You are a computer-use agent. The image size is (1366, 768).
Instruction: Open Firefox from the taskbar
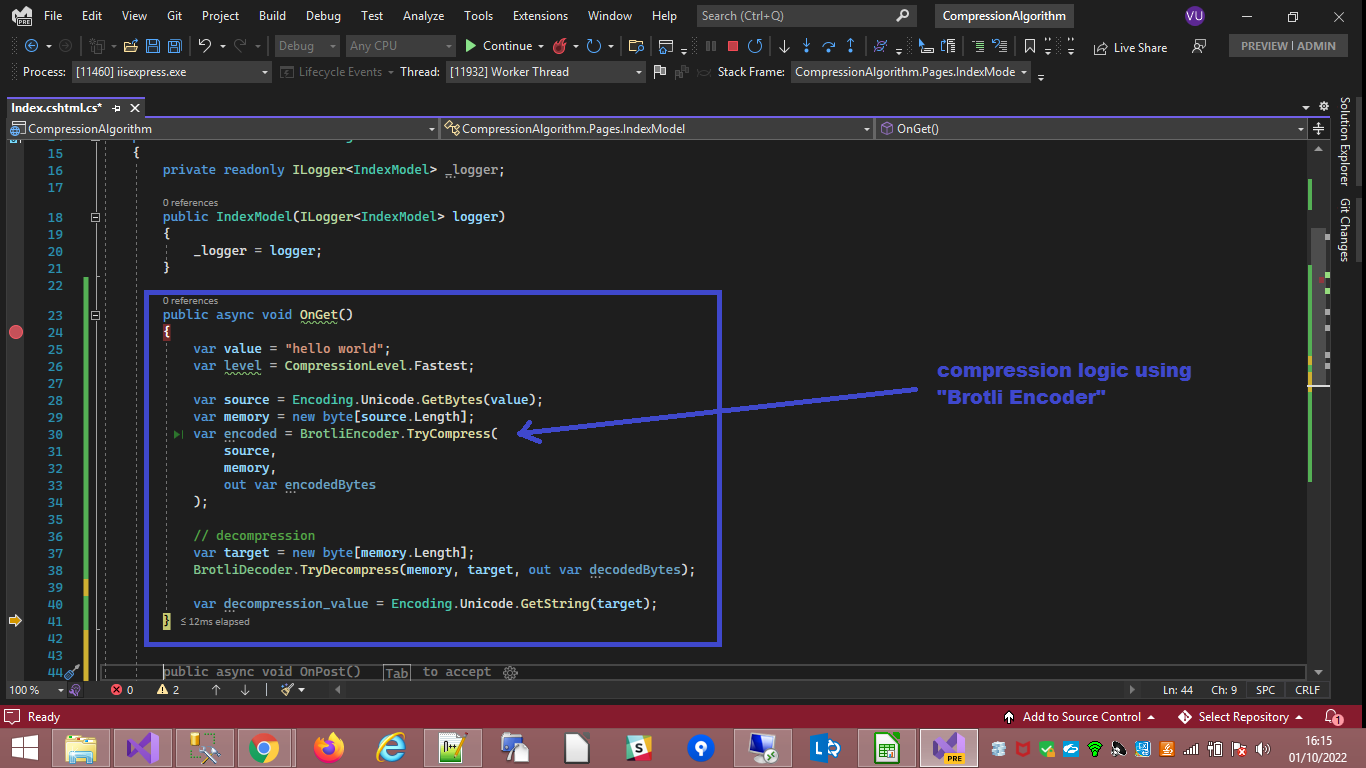(327, 748)
